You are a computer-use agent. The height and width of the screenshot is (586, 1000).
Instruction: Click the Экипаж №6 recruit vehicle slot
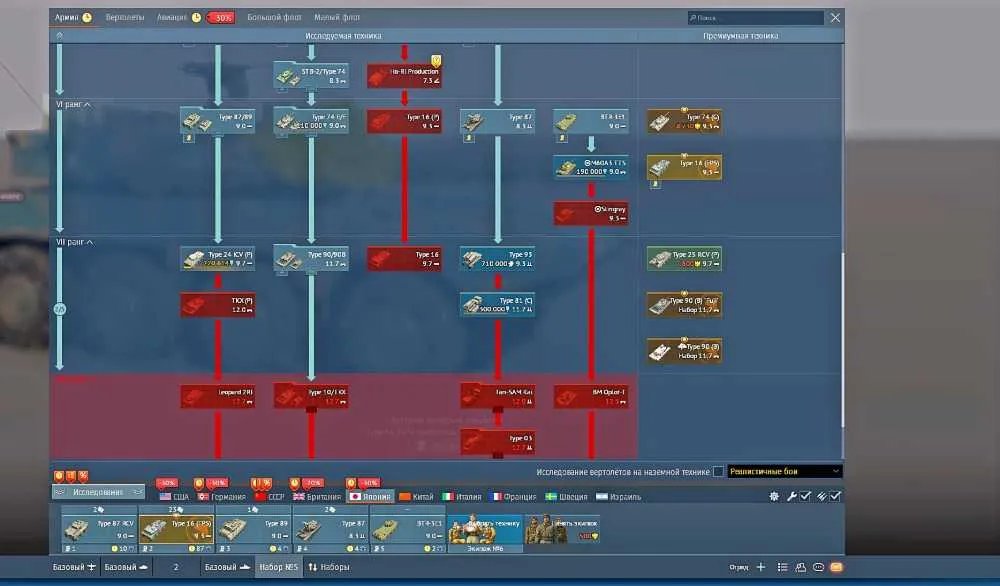click(x=485, y=533)
